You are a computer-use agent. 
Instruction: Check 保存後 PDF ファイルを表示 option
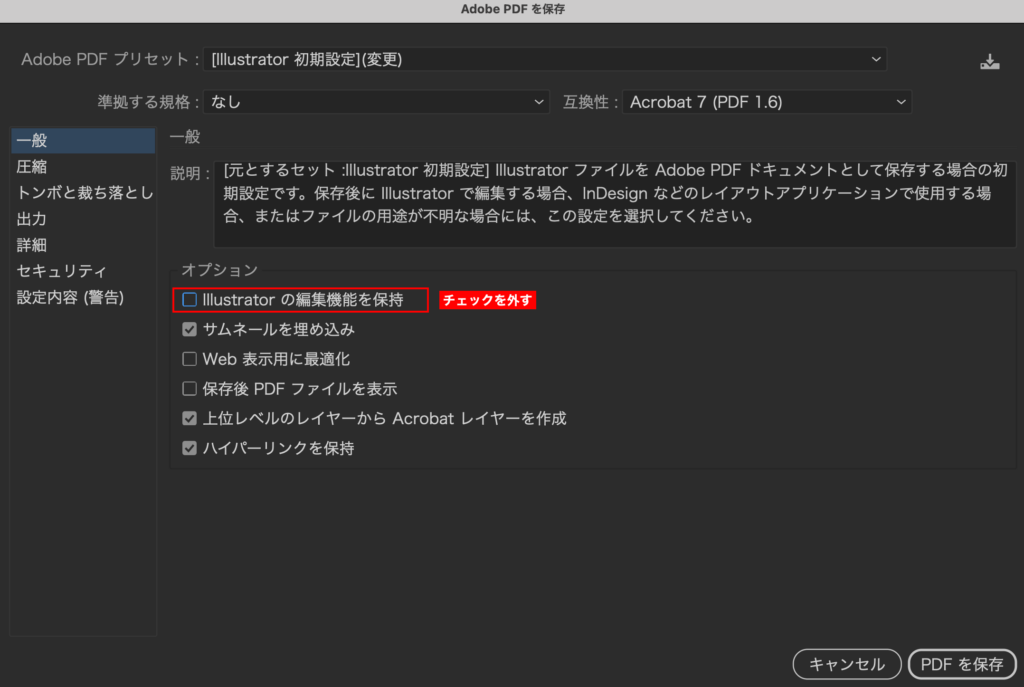pyautogui.click(x=189, y=389)
